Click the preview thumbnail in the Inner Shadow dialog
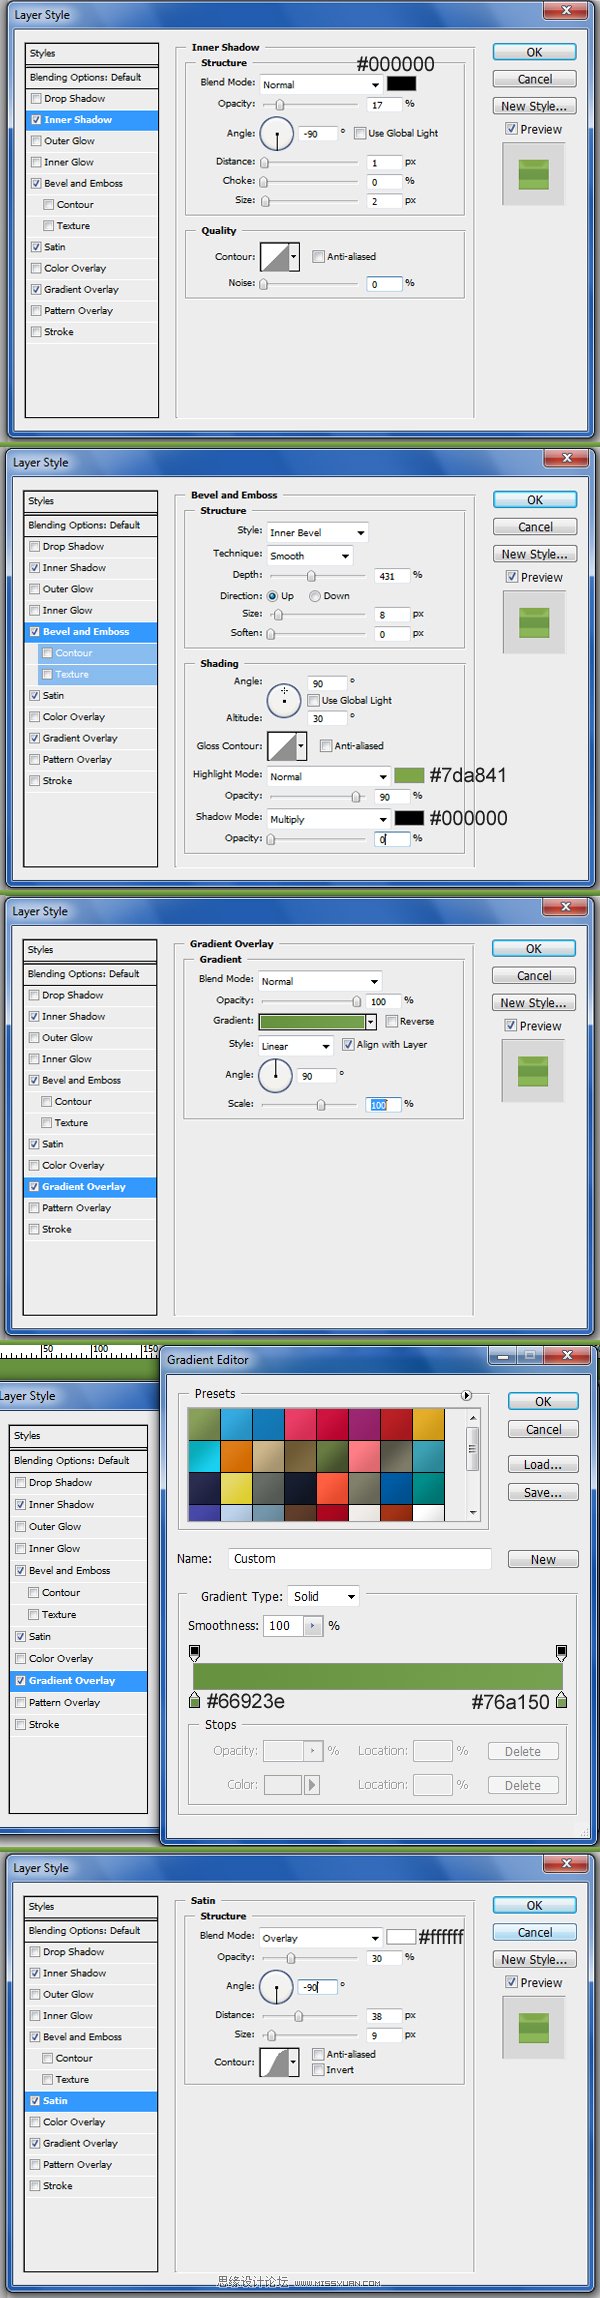 click(534, 174)
